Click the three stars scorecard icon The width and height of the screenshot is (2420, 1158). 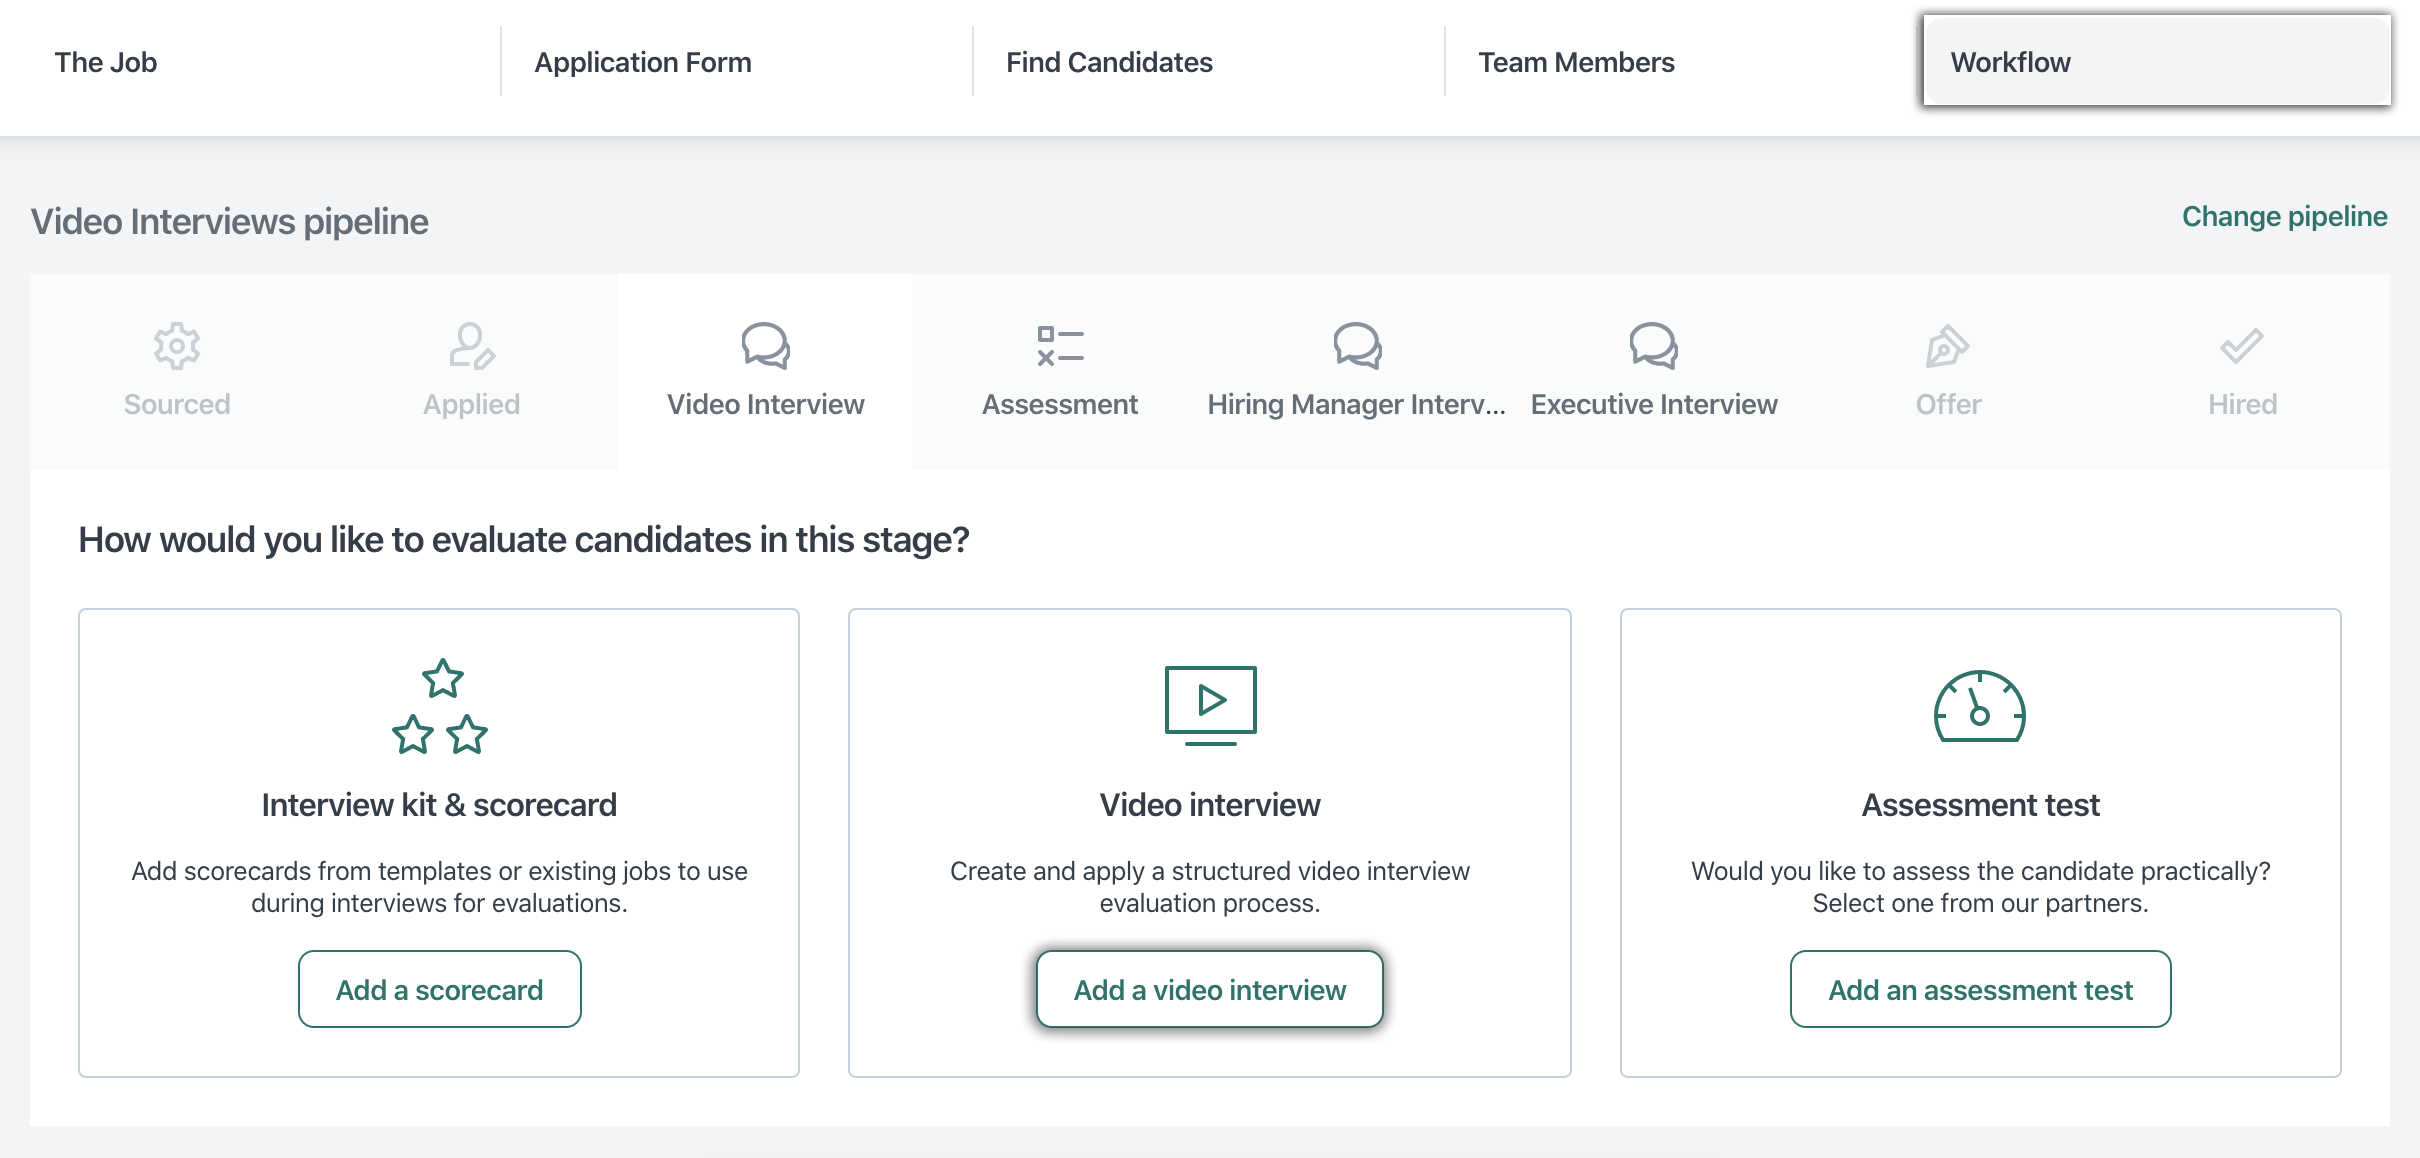440,706
